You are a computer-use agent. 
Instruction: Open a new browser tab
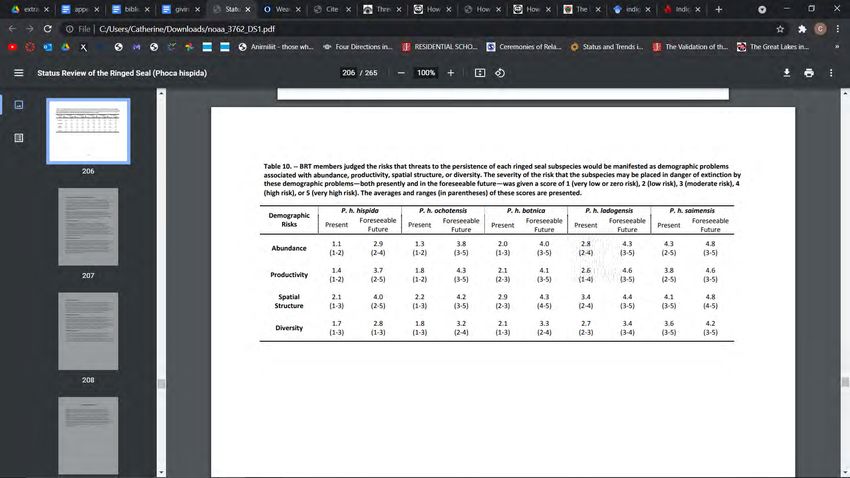(719, 9)
